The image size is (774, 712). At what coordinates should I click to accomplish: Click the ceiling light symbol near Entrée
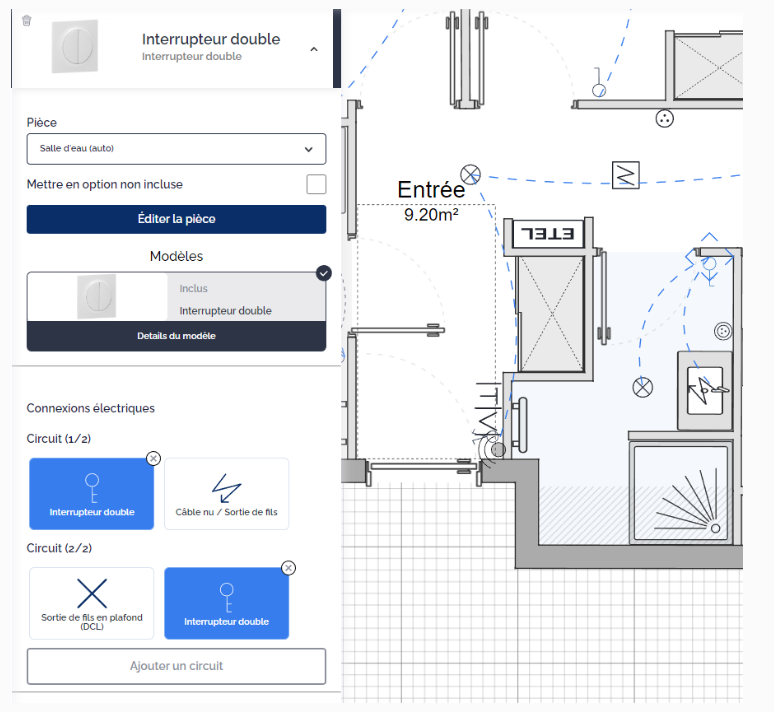click(x=470, y=173)
